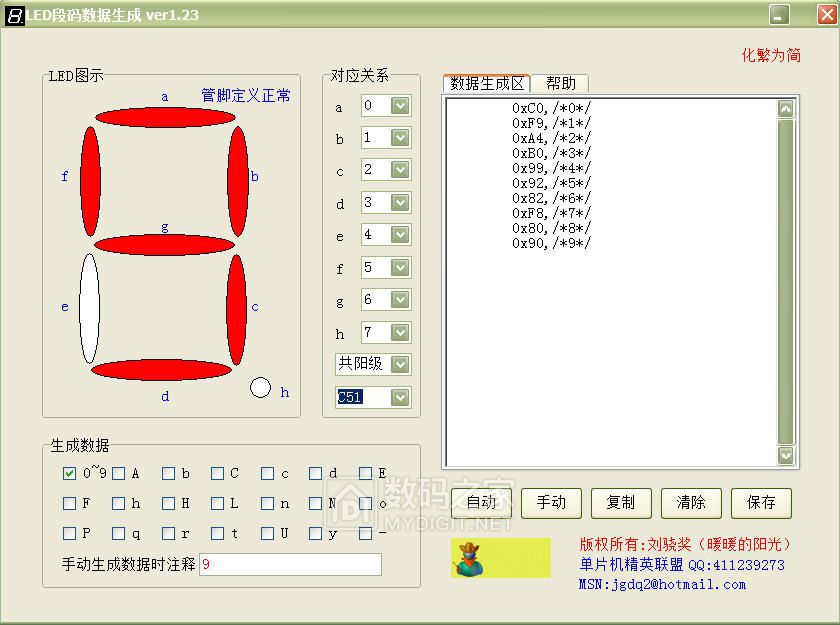The image size is (840, 625).
Task: Switch to the 帮助 tab
Action: pos(560,84)
